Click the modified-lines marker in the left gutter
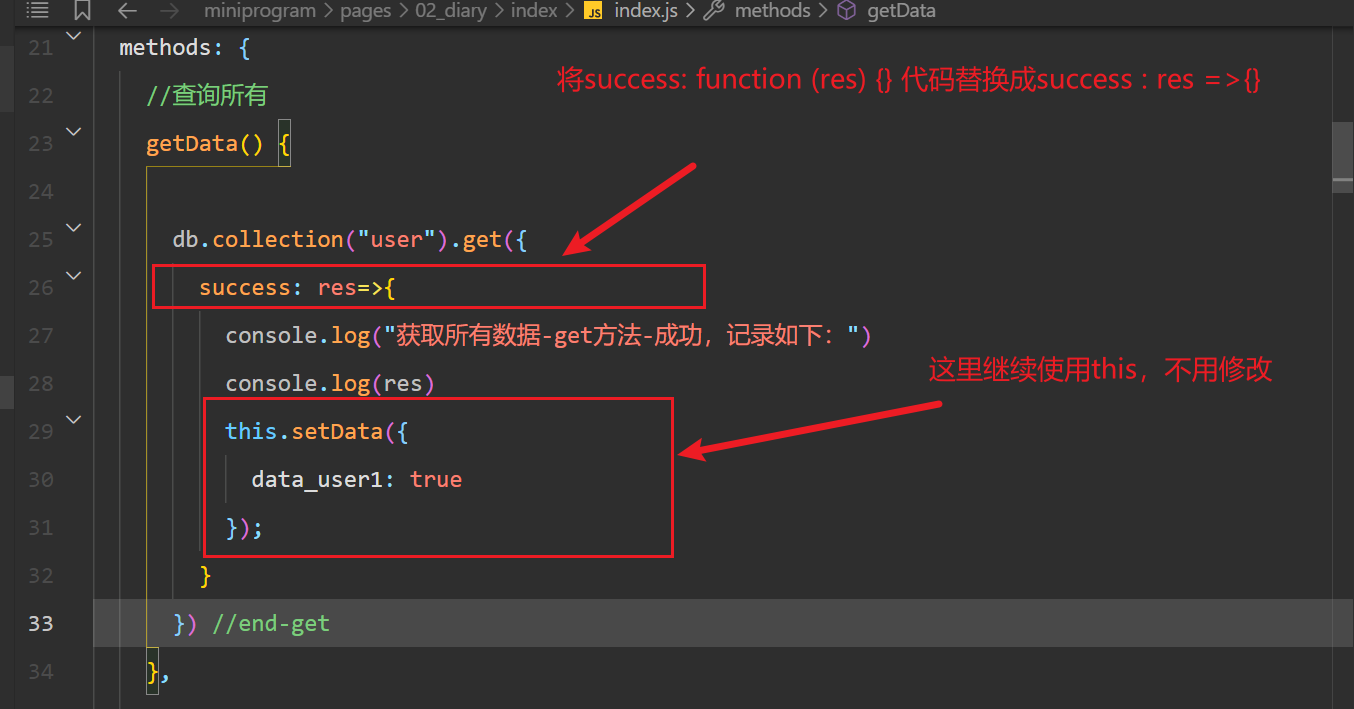 7,392
